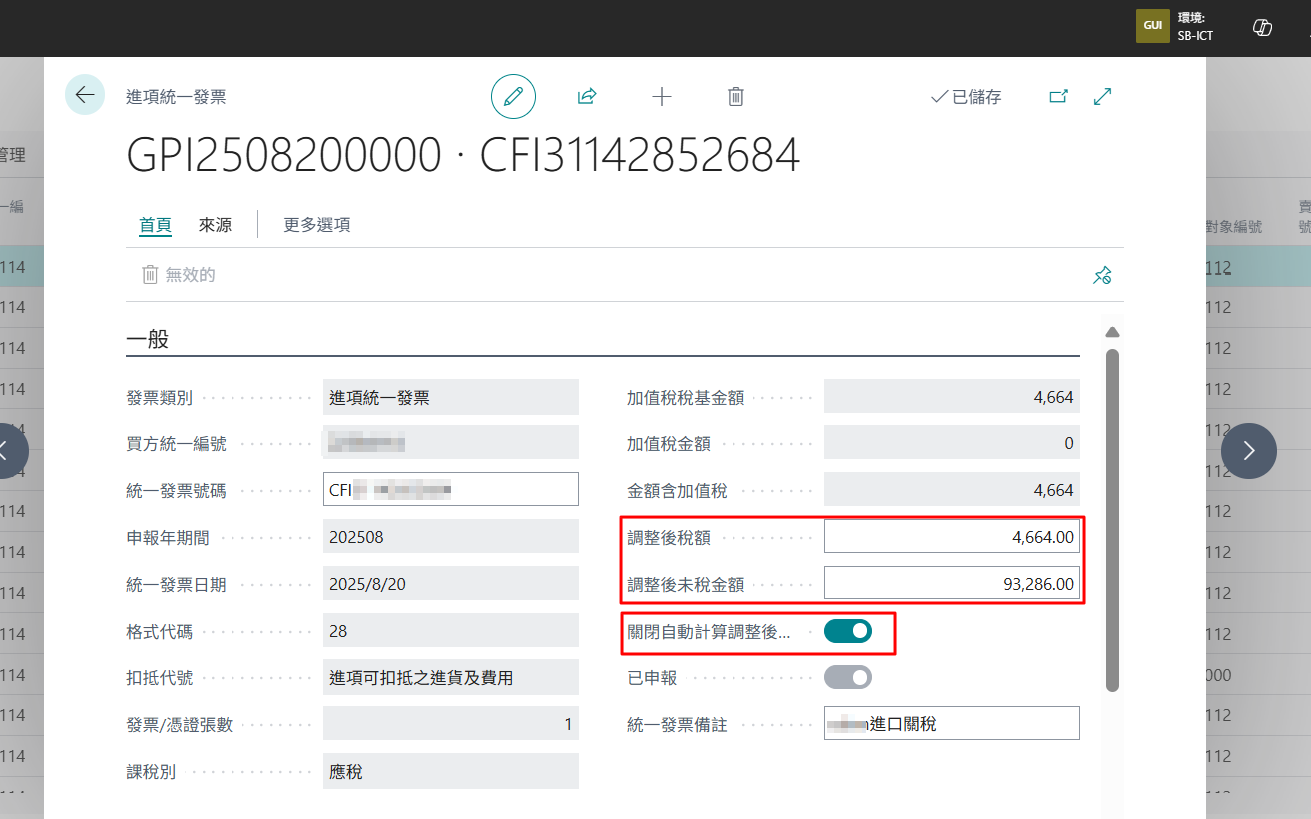The height and width of the screenshot is (819, 1311).
Task: Go back with the arrow button
Action: [85, 95]
